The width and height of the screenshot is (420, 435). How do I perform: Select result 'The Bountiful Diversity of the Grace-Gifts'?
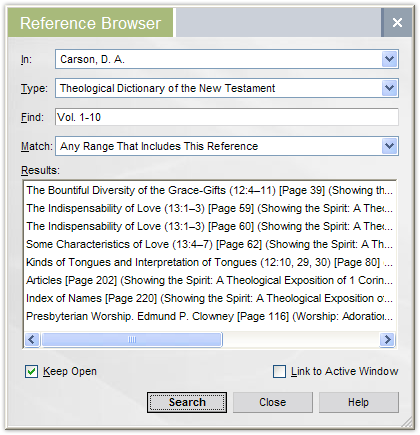[x=209, y=190]
